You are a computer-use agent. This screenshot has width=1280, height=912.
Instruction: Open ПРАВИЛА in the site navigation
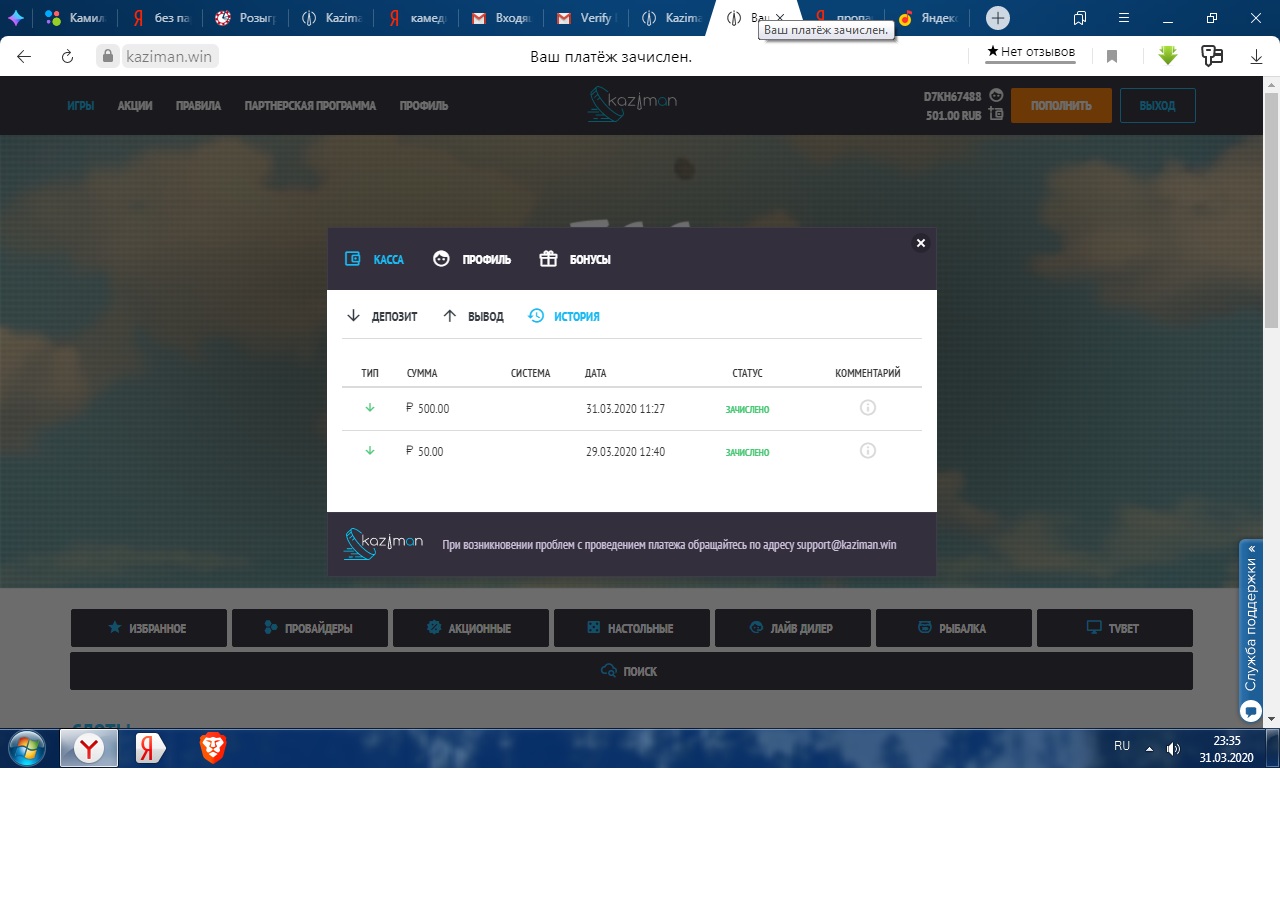(198, 106)
